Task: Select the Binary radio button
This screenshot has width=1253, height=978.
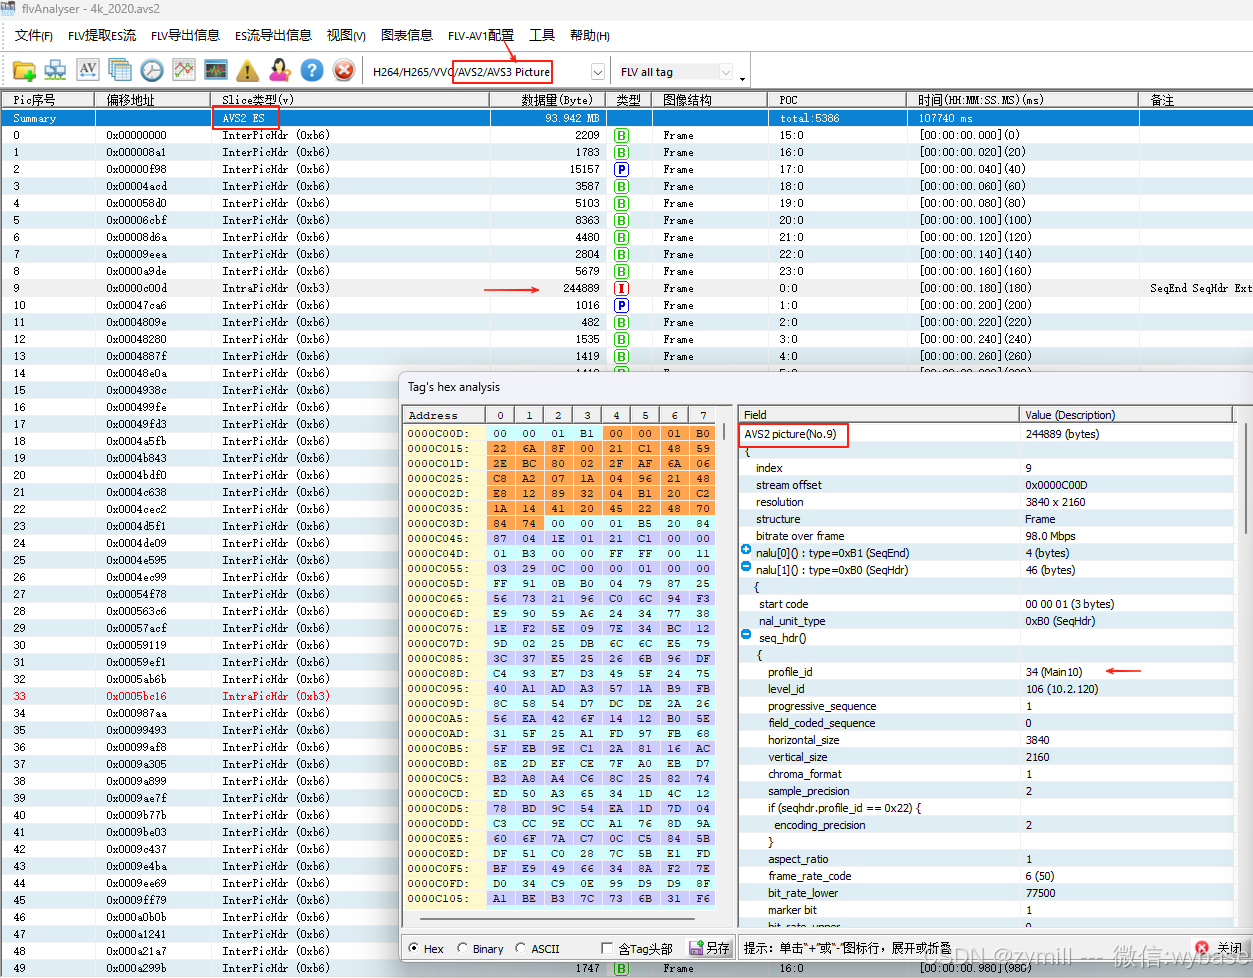Action: pos(462,948)
